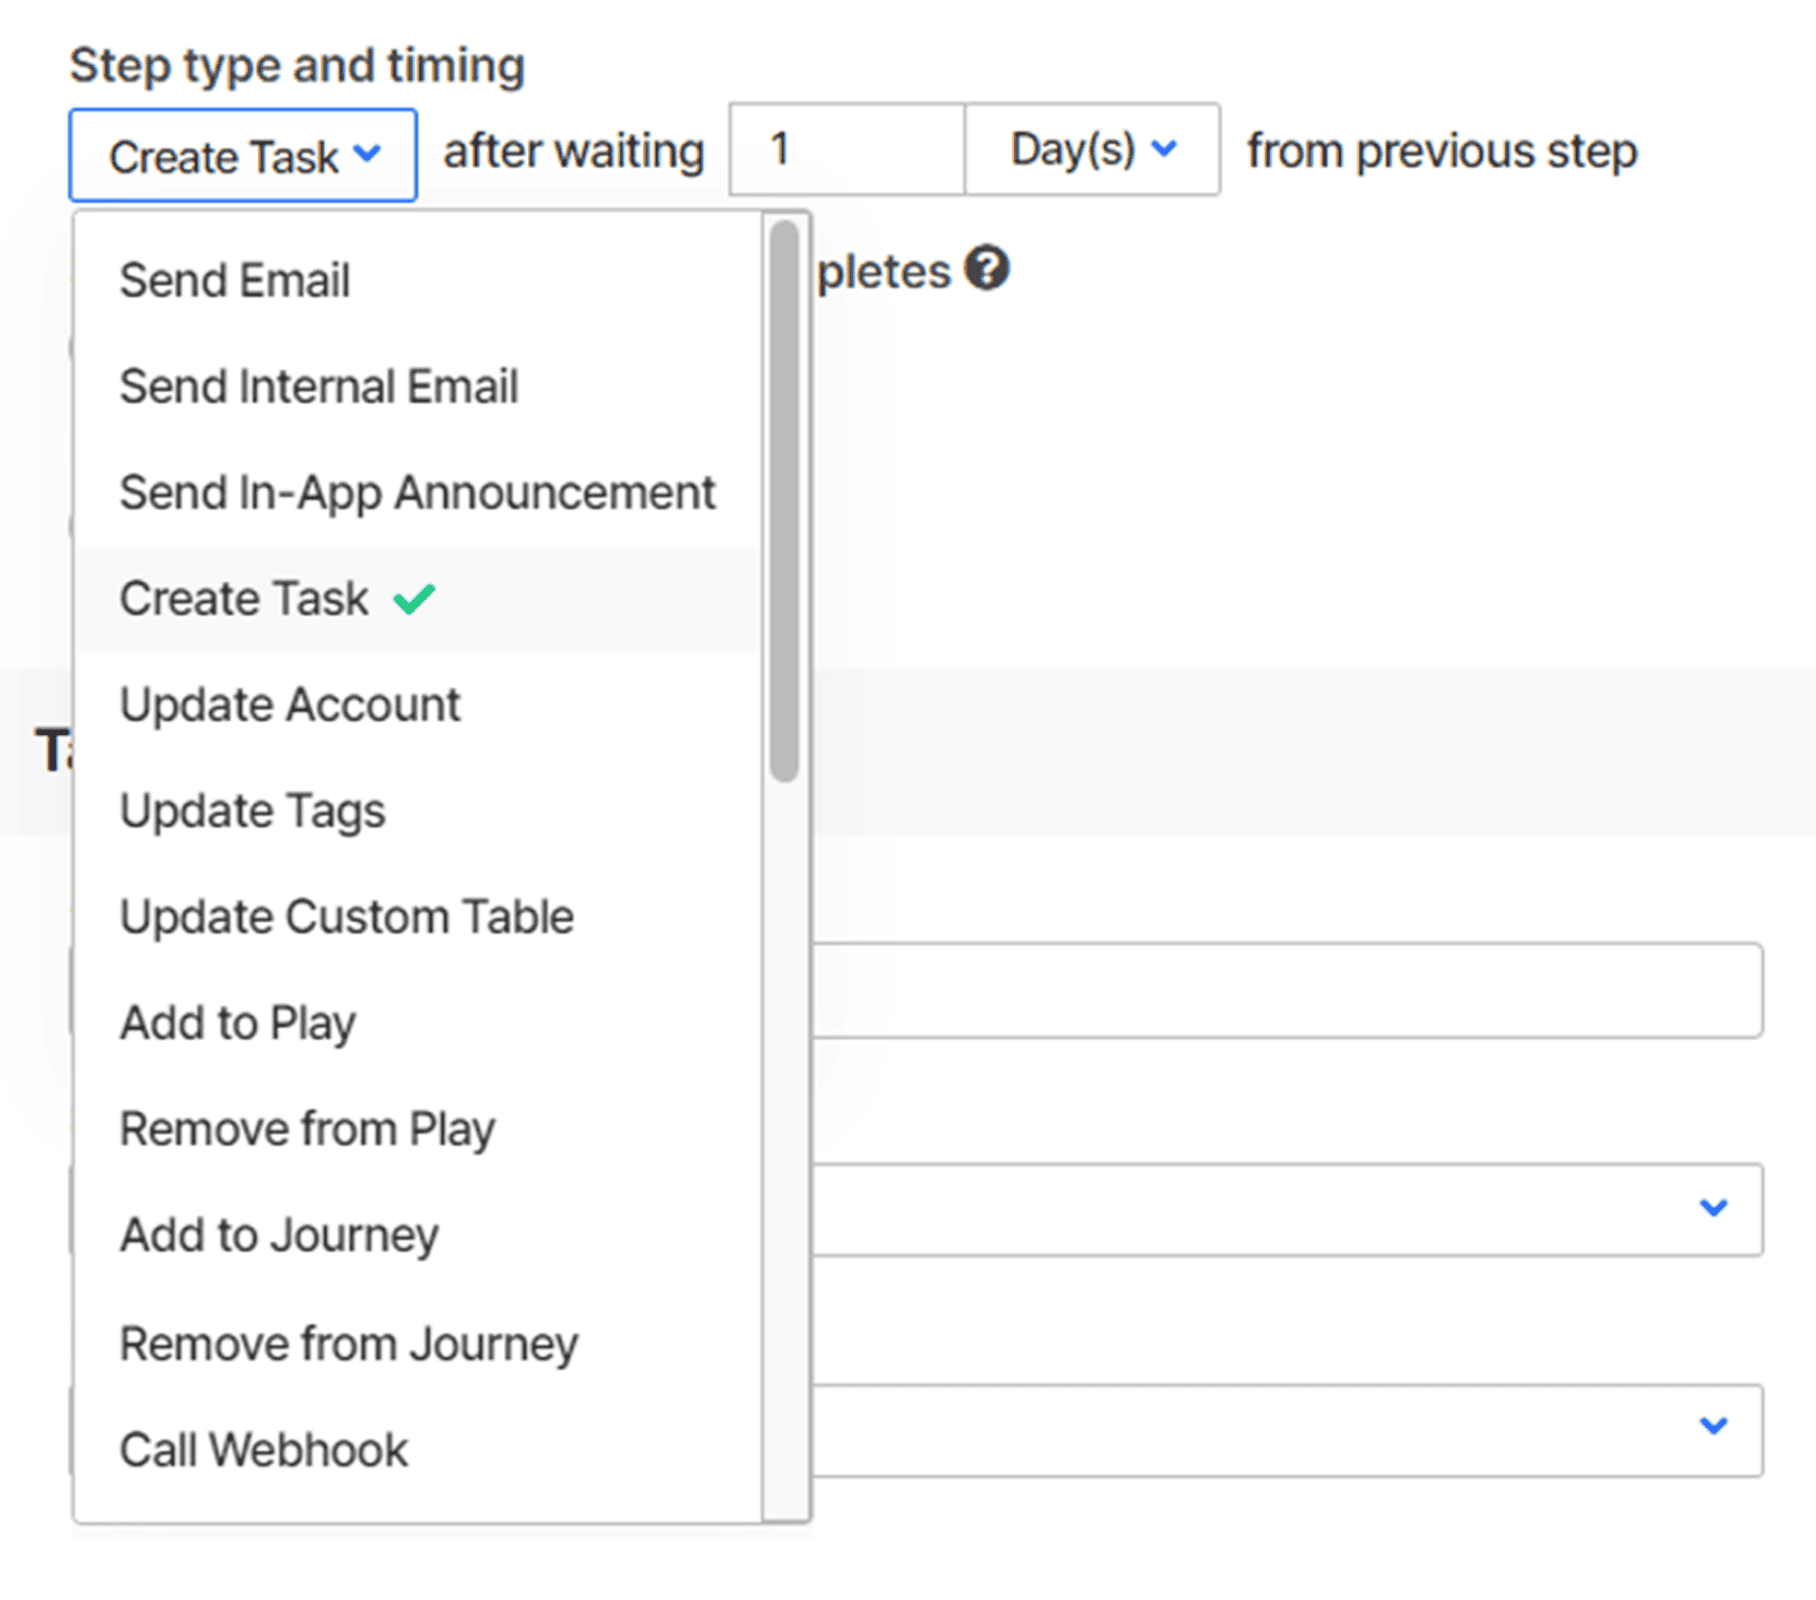Click the empty text field behind the list
Image resolution: width=1816 pixels, height=1600 pixels.
coord(1285,990)
